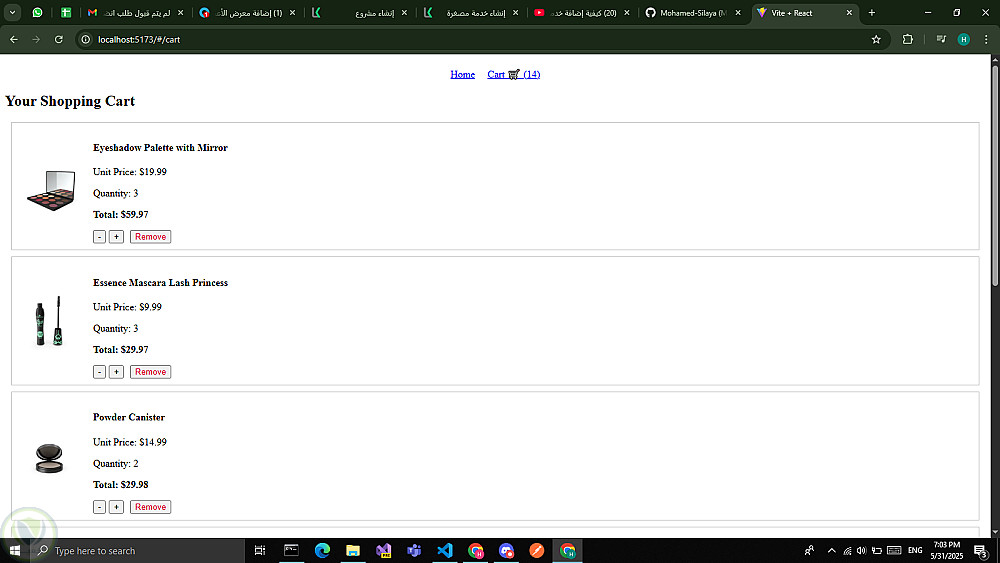
Task: Reload the current page
Action: click(59, 40)
